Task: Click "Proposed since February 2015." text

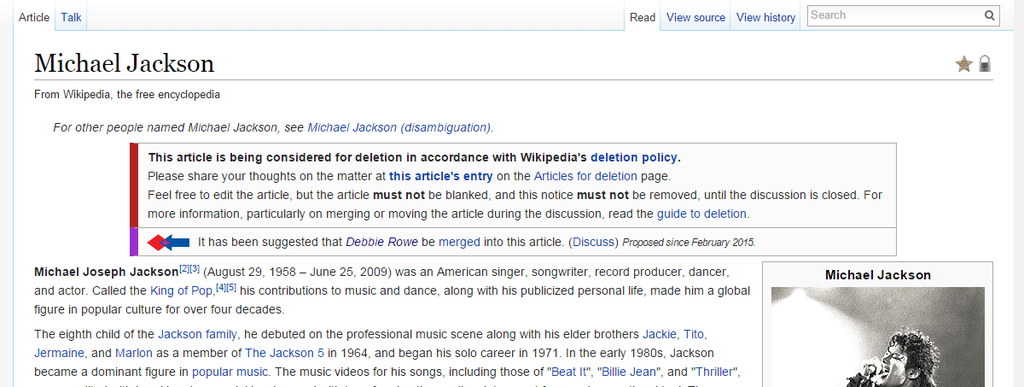Action: [688, 243]
